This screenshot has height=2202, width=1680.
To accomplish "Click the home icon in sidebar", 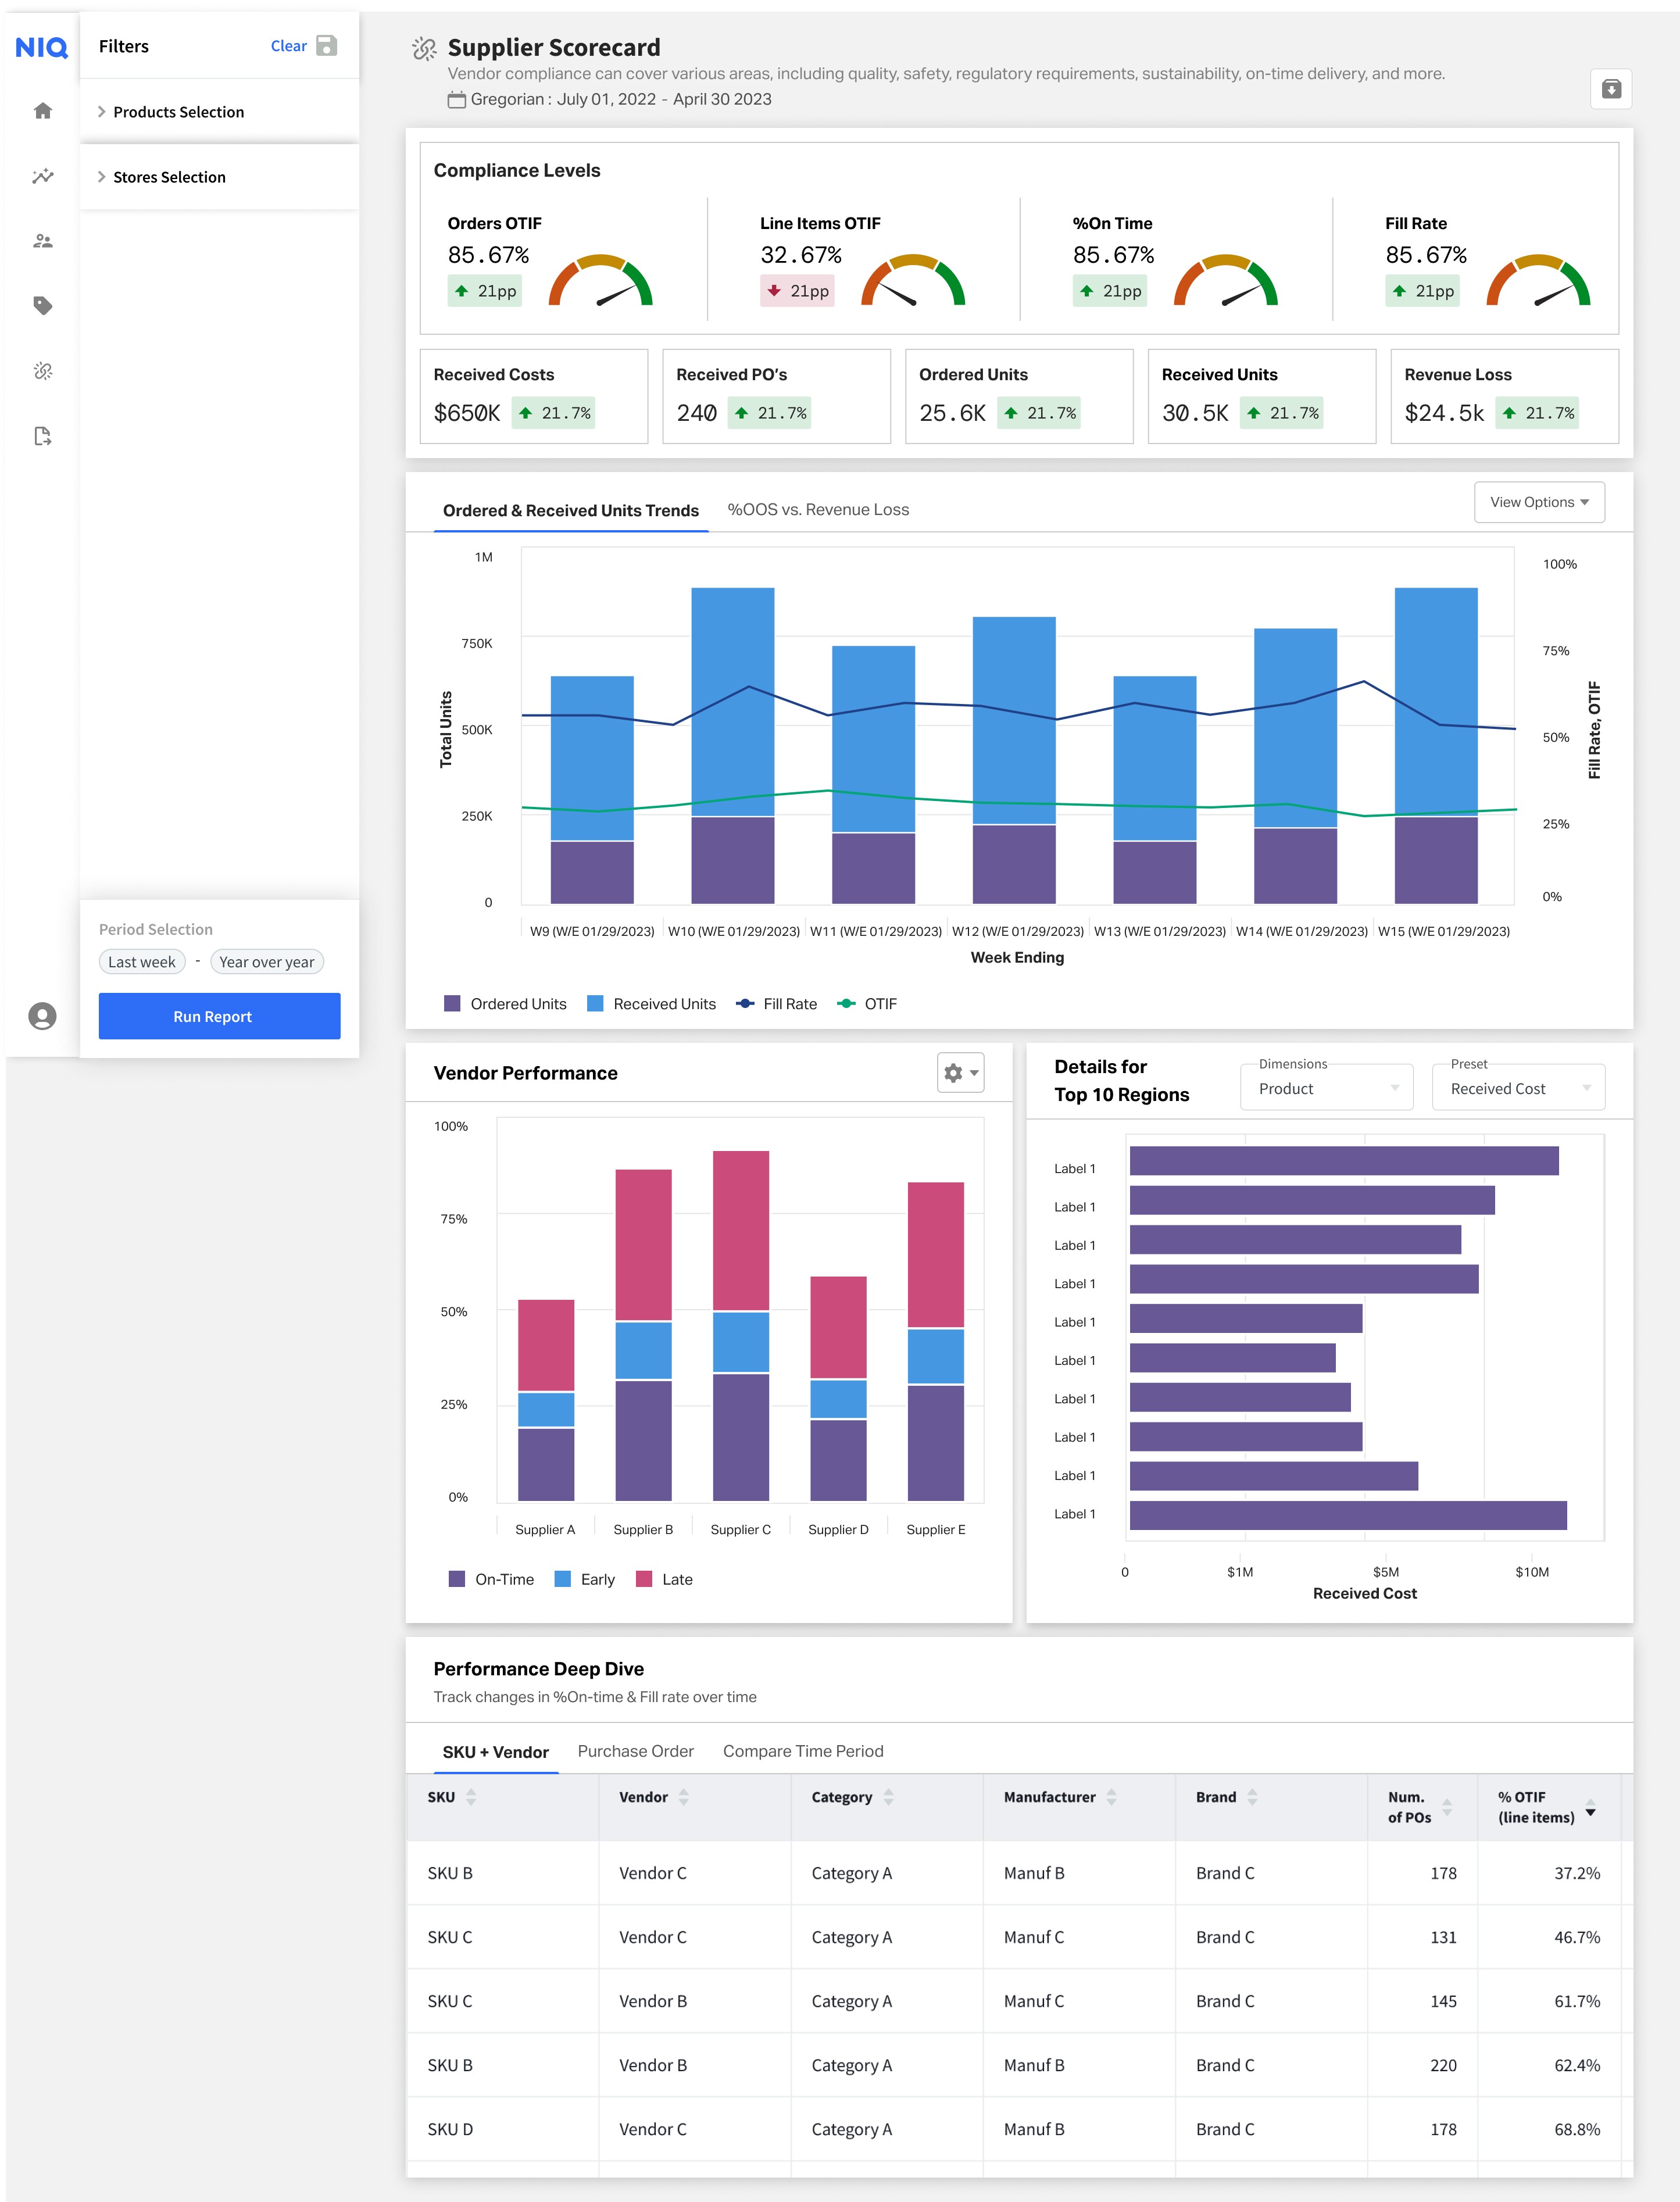I will (42, 111).
